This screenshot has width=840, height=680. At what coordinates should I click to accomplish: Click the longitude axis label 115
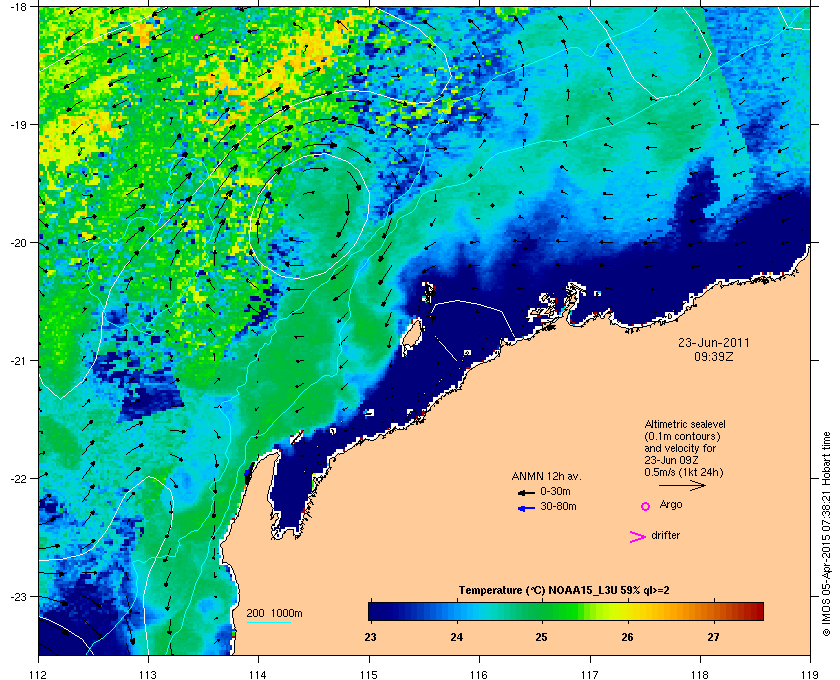click(x=369, y=674)
